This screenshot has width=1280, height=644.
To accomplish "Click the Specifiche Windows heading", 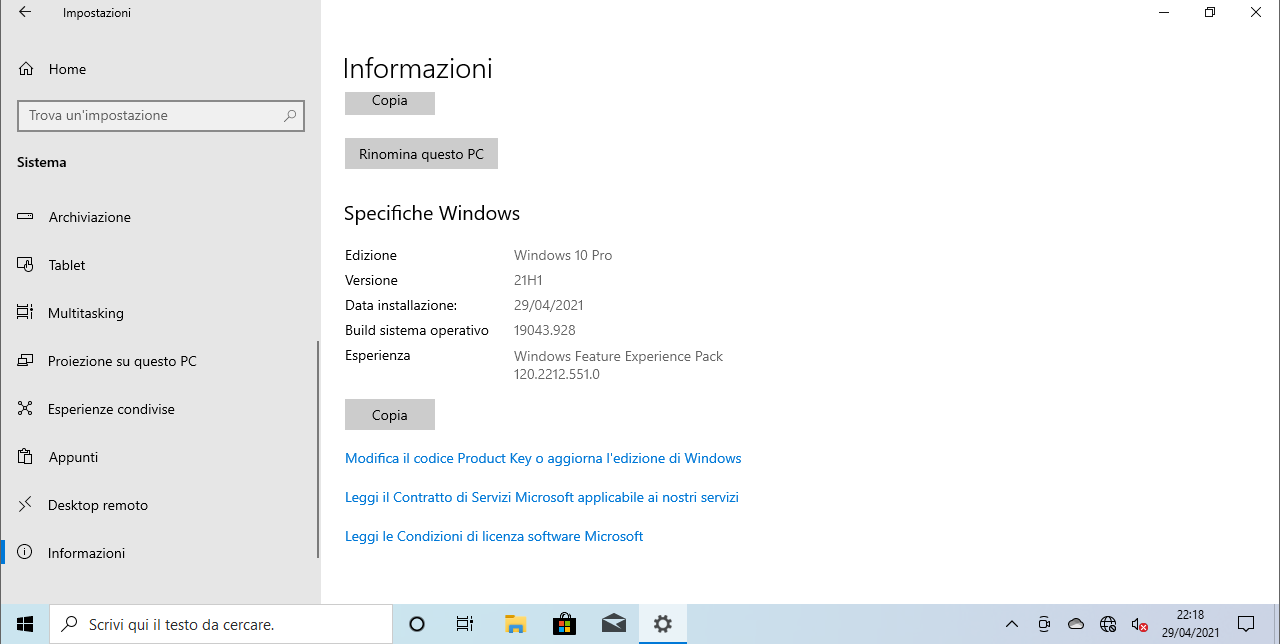I will tap(432, 213).
